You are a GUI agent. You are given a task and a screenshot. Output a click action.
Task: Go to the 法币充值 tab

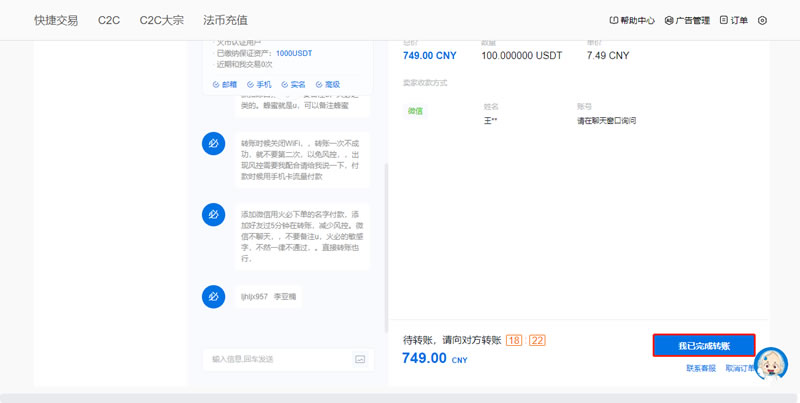pyautogui.click(x=225, y=20)
